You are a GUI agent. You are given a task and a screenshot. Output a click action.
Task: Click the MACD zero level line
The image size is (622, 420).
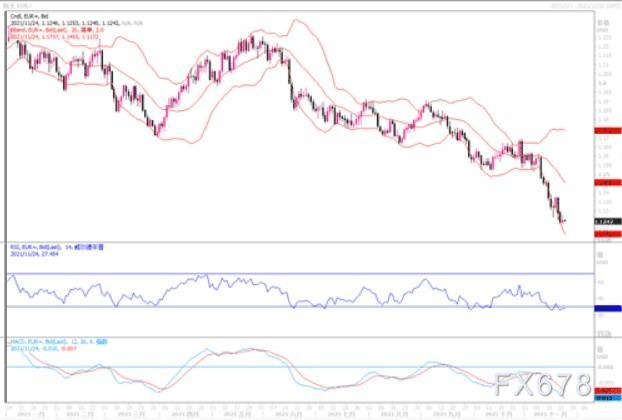(x=300, y=367)
